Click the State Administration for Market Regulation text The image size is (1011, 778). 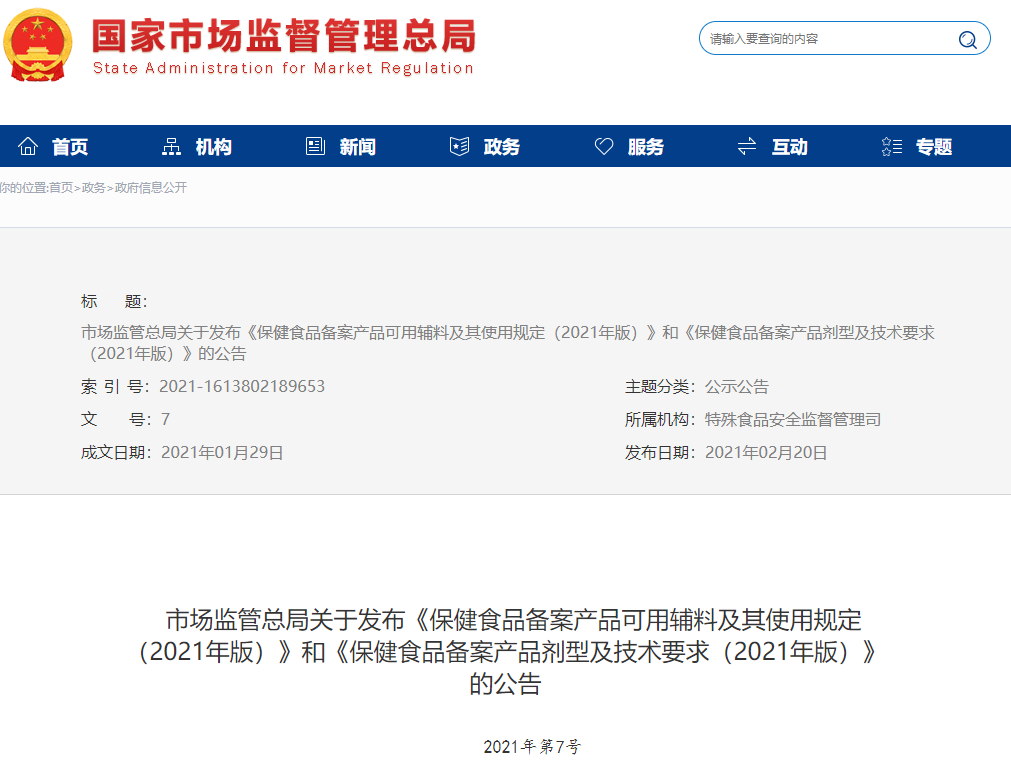click(283, 68)
